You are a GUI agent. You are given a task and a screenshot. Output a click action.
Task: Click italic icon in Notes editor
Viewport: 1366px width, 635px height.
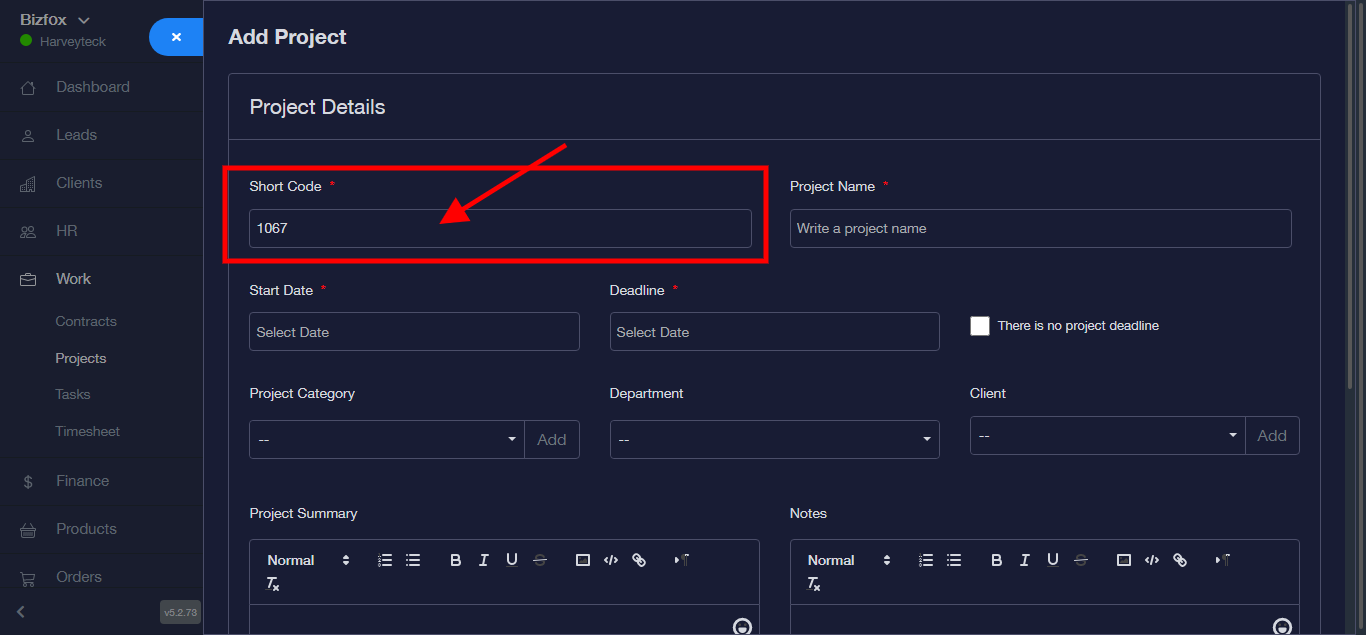pos(1024,560)
